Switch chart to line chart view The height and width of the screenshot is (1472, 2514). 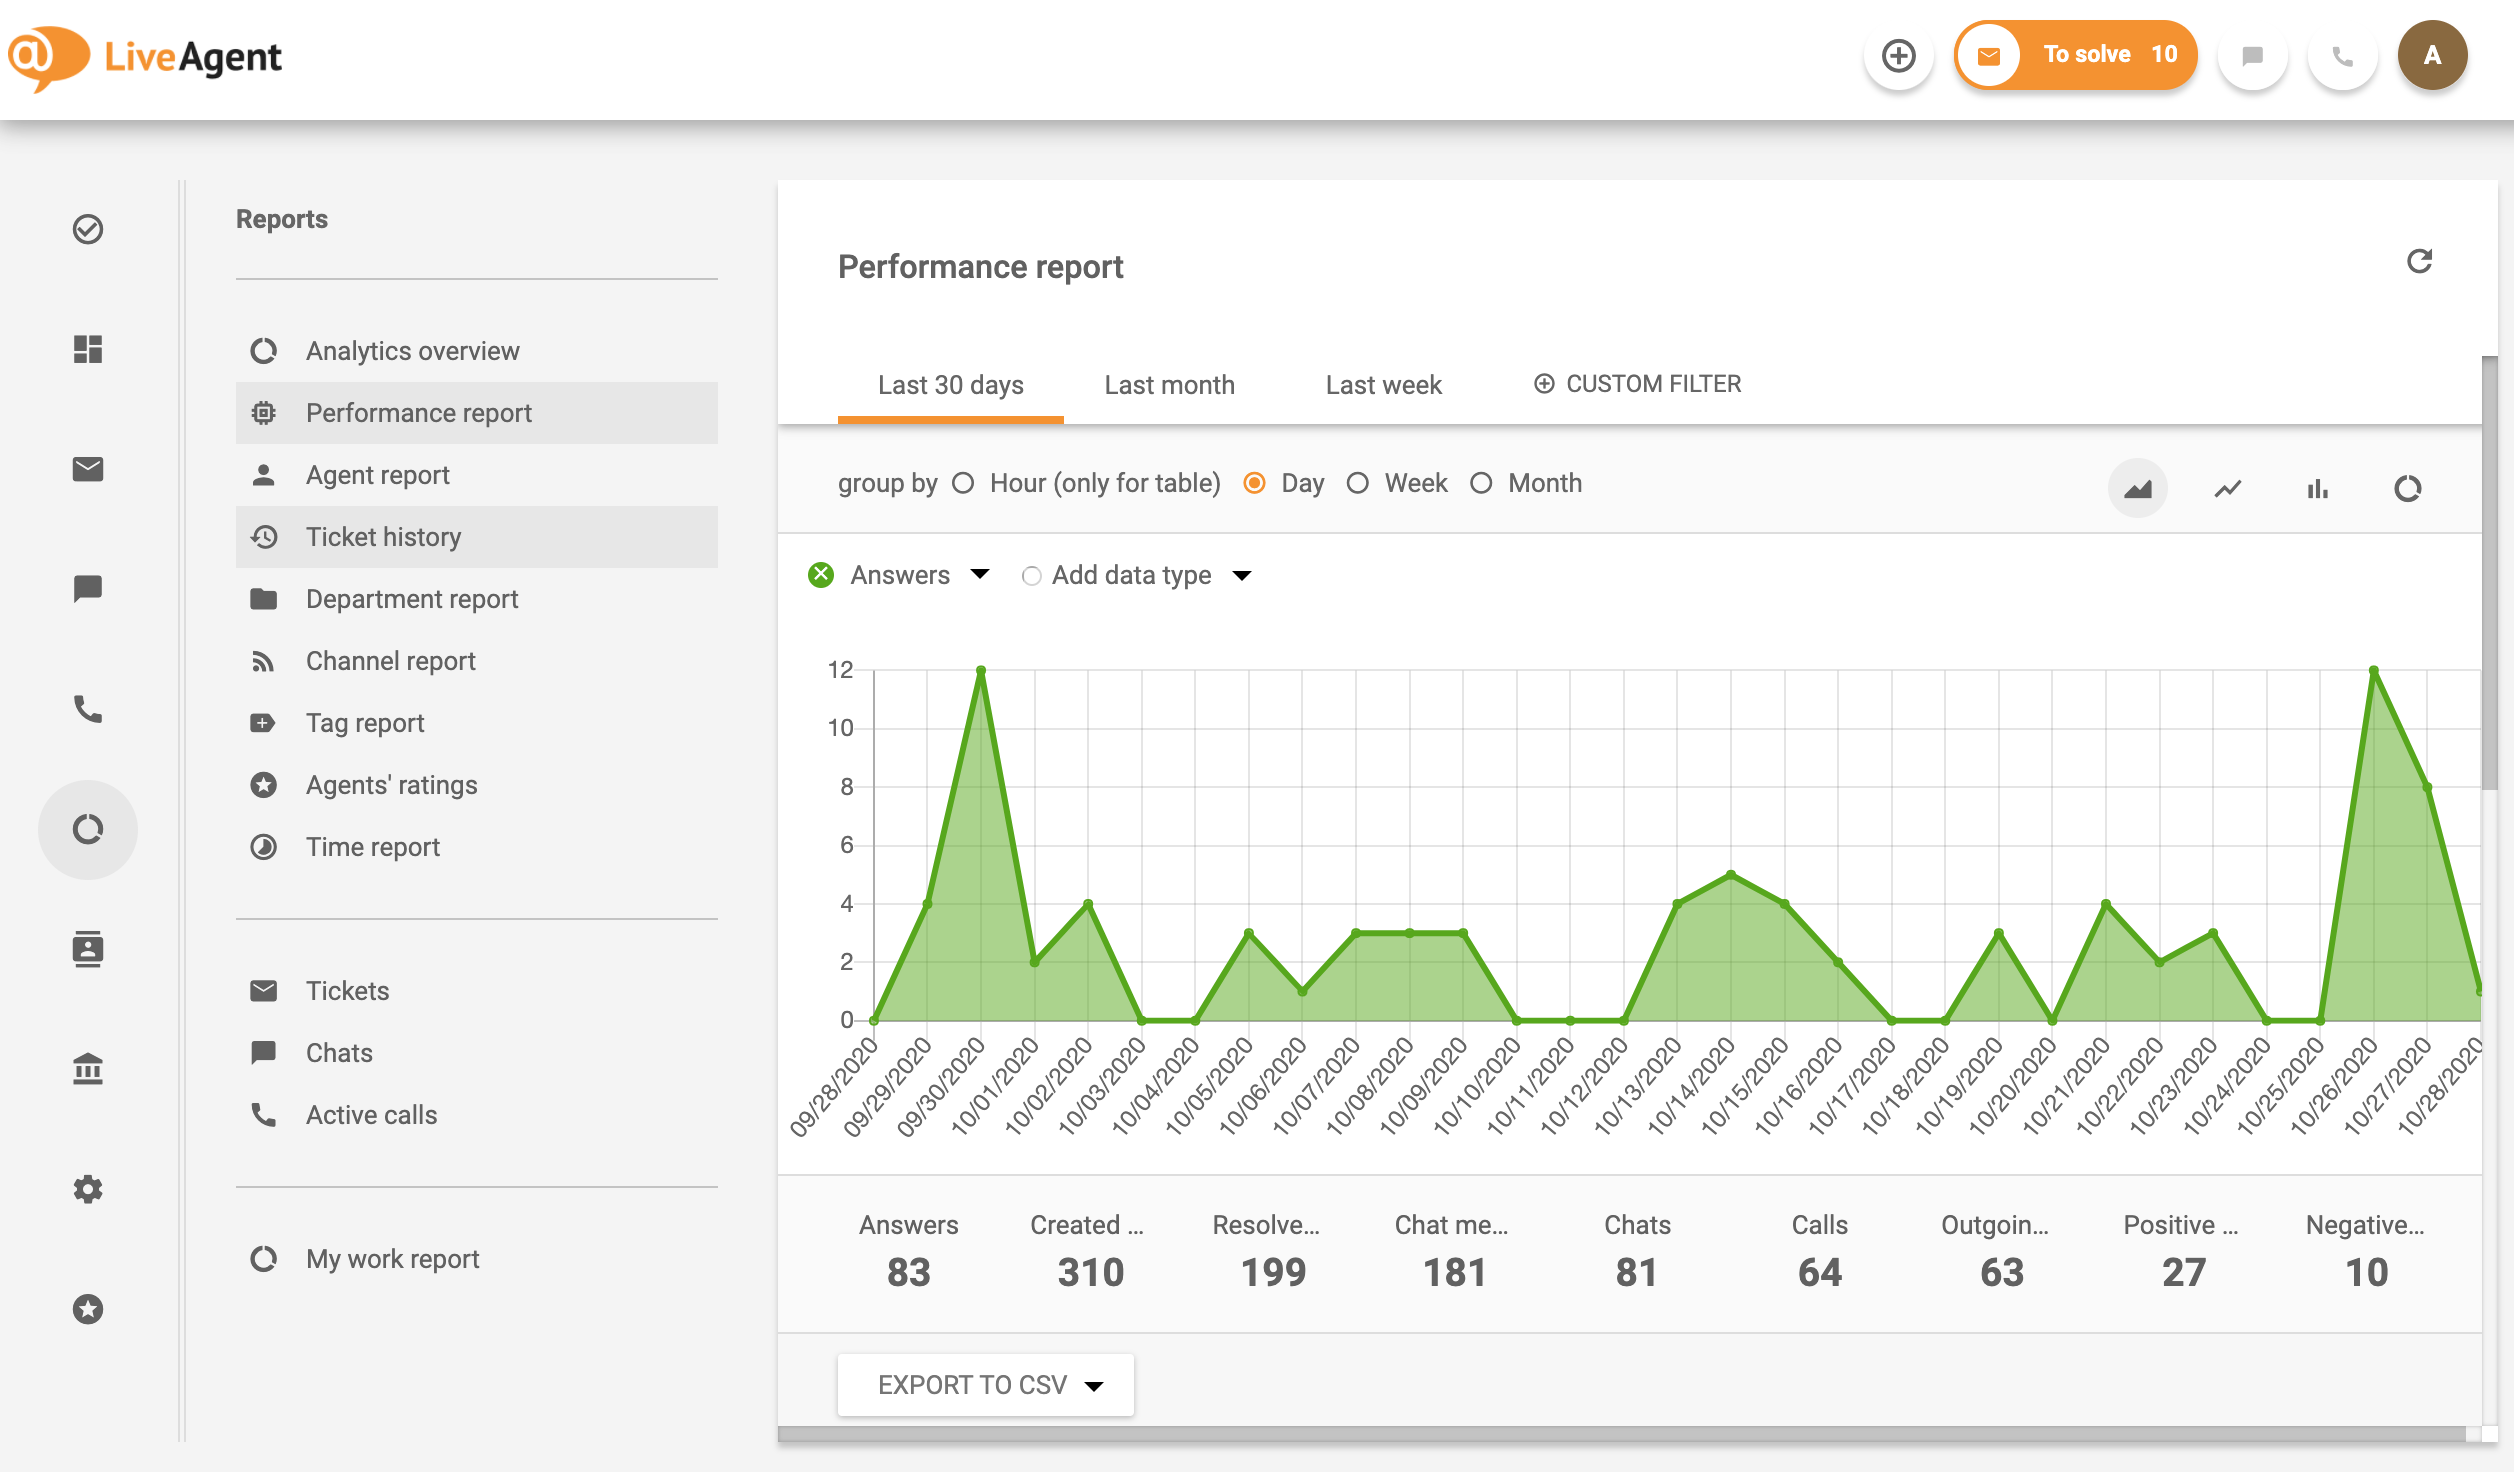click(x=2229, y=489)
